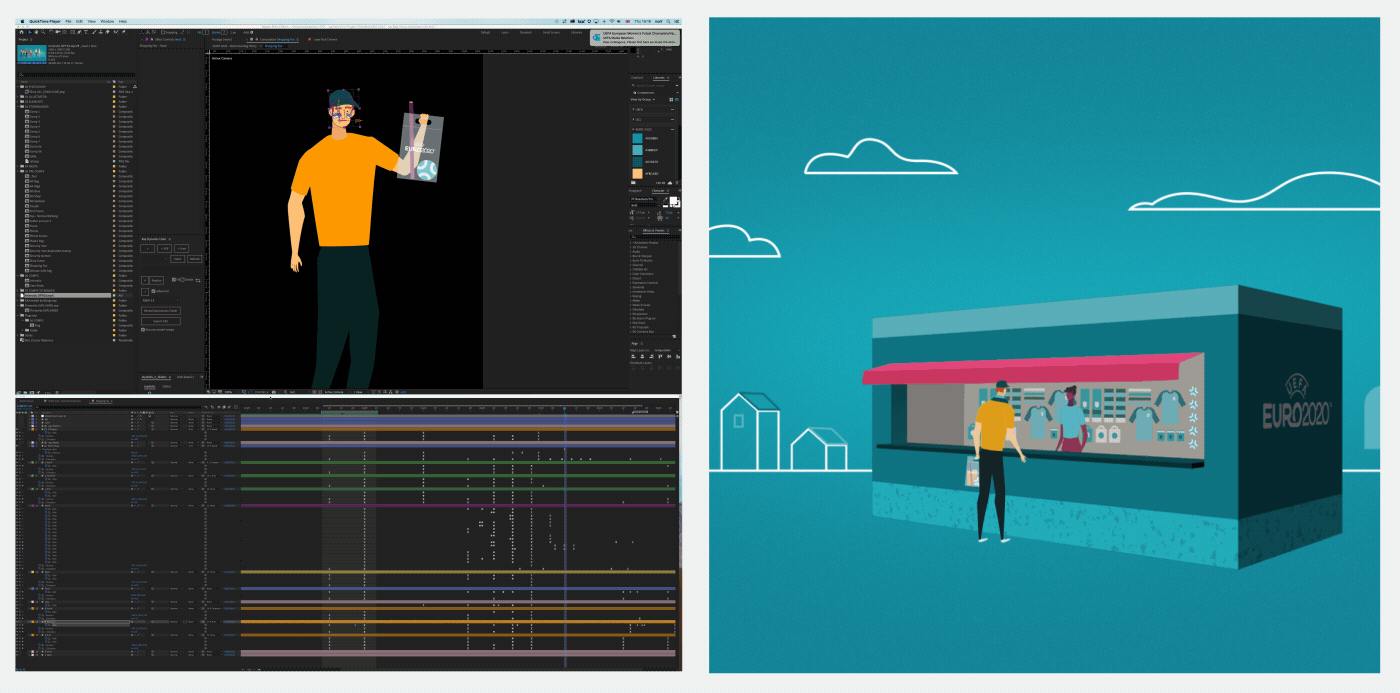Click the Motion Blur timeline icon
The width and height of the screenshot is (1400, 693).
pyautogui.click(x=229, y=407)
